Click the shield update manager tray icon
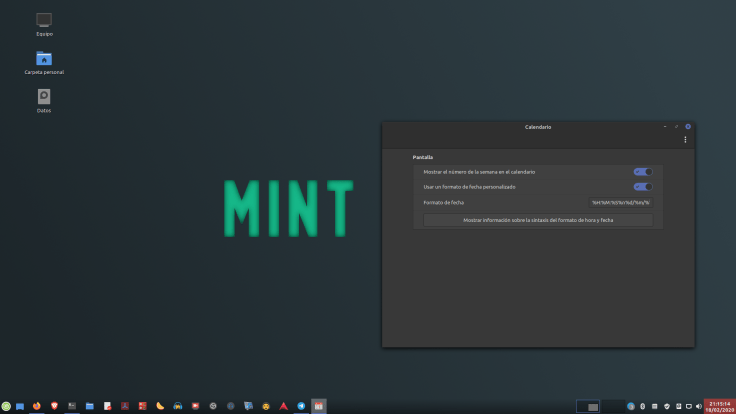The image size is (736, 414). pos(666,406)
